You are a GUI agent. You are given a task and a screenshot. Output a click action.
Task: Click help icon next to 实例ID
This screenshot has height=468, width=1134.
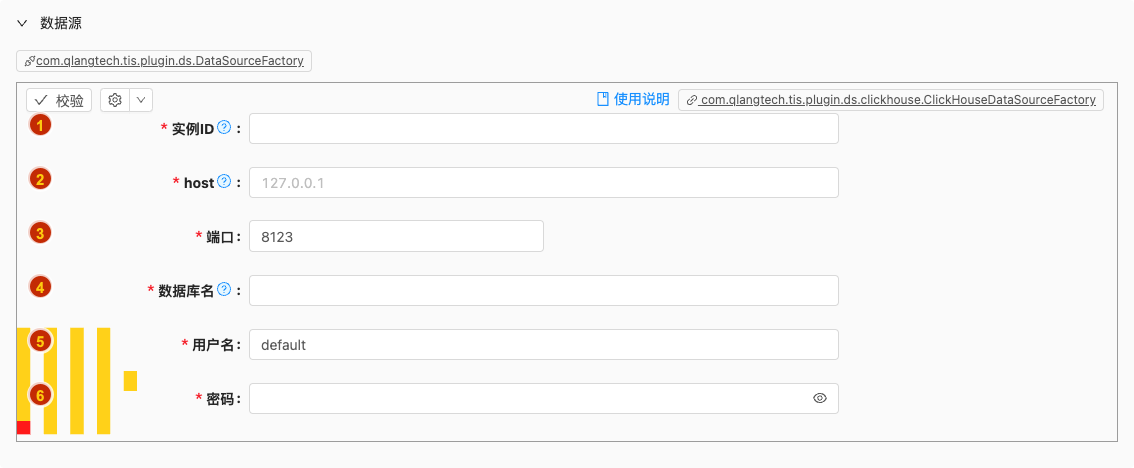tap(224, 128)
